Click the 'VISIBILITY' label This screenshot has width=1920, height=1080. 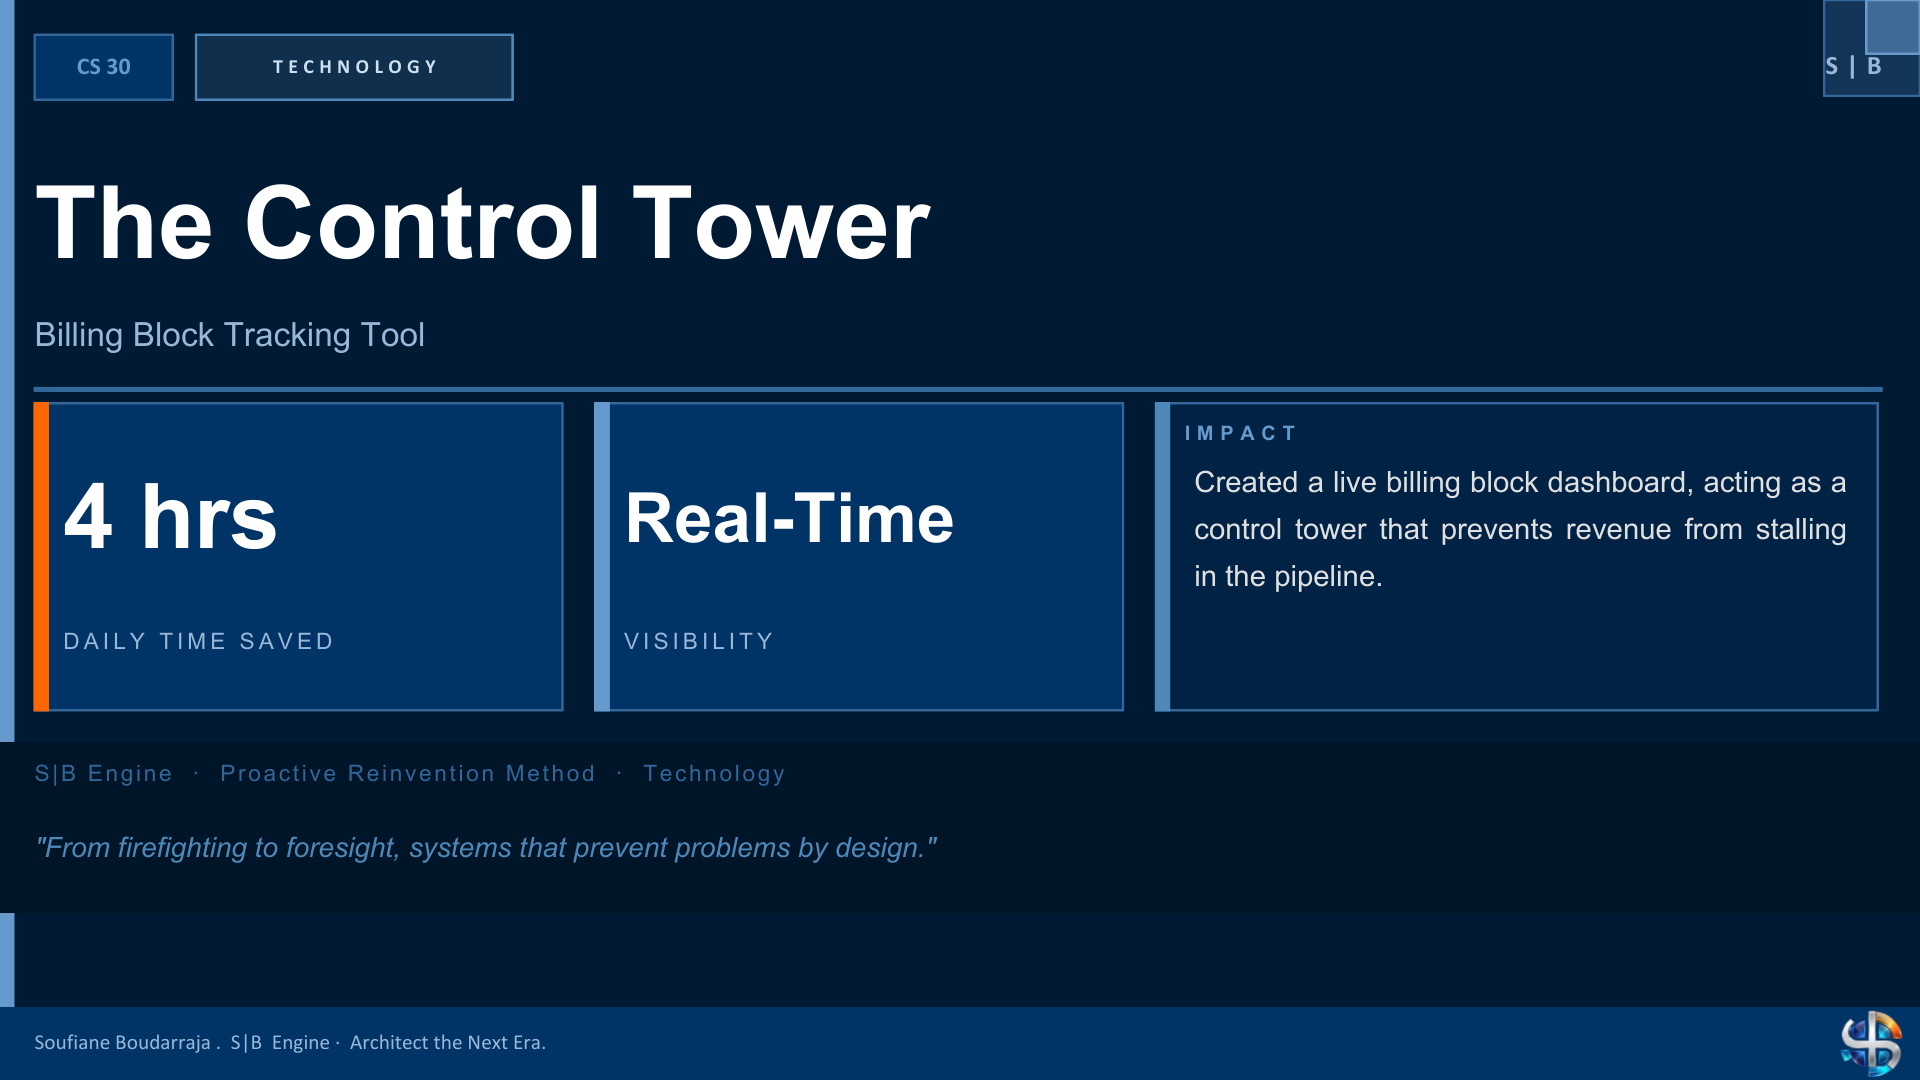699,641
